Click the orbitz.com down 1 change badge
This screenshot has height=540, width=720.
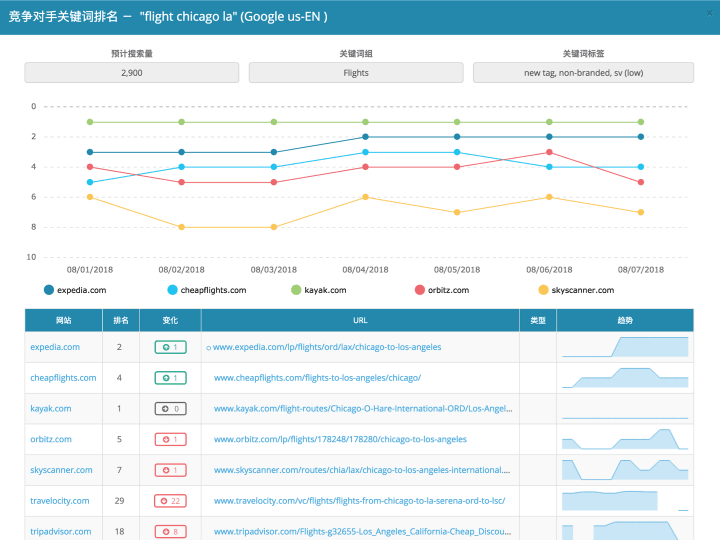(x=170, y=439)
